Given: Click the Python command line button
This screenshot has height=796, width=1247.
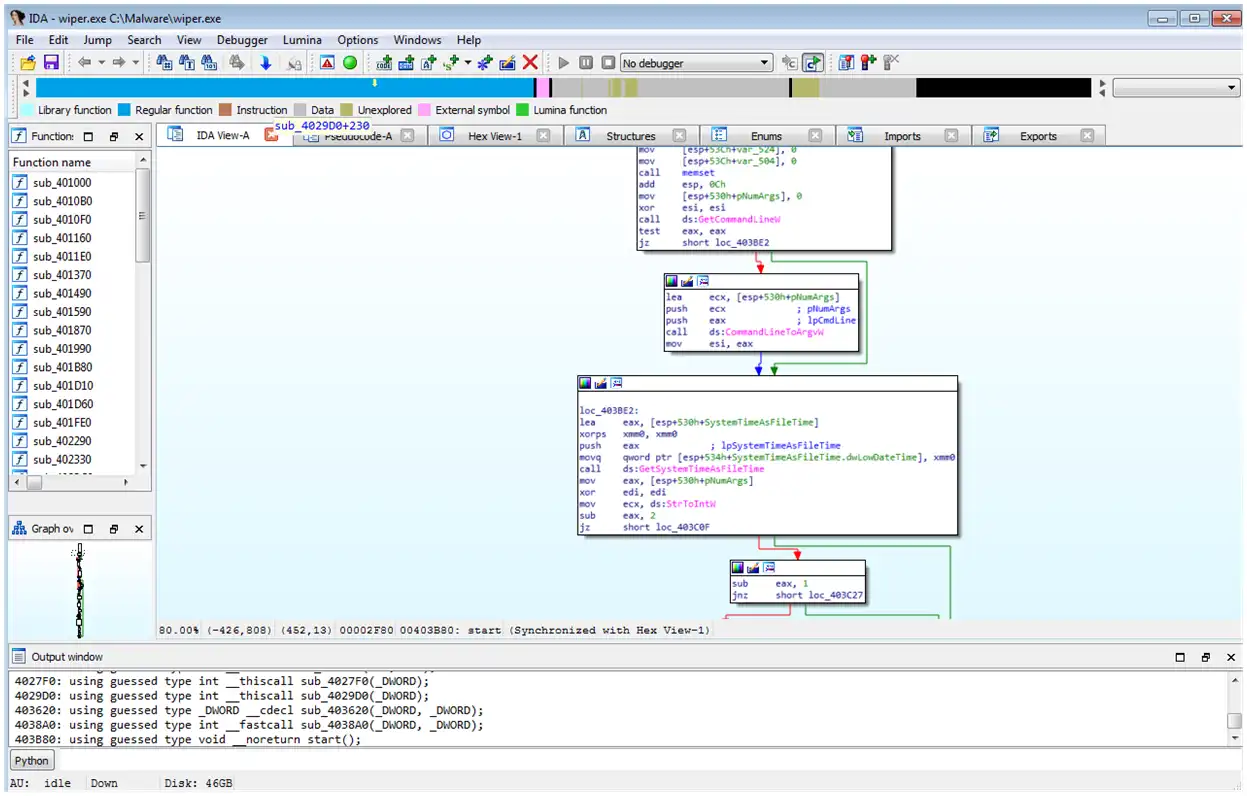Looking at the screenshot, I should 31,760.
